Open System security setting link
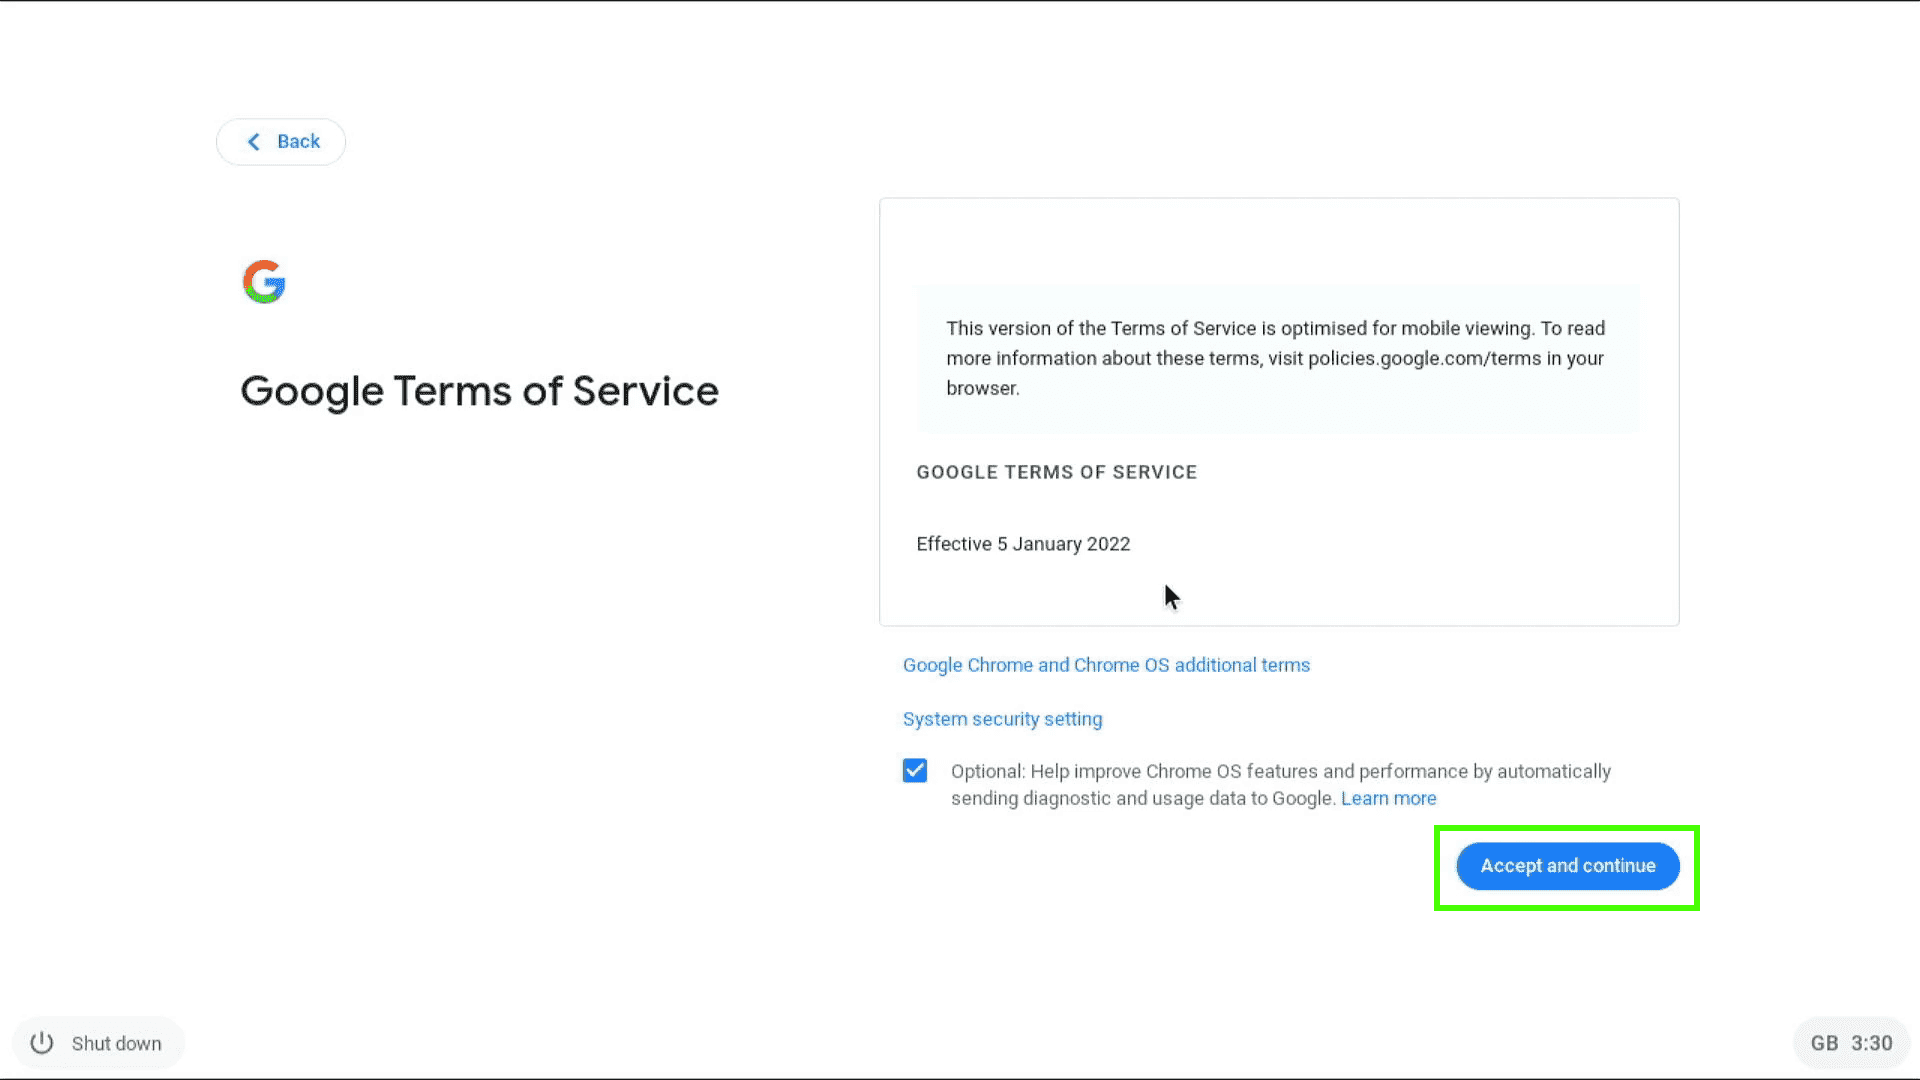The image size is (1920, 1080). pyautogui.click(x=1002, y=717)
